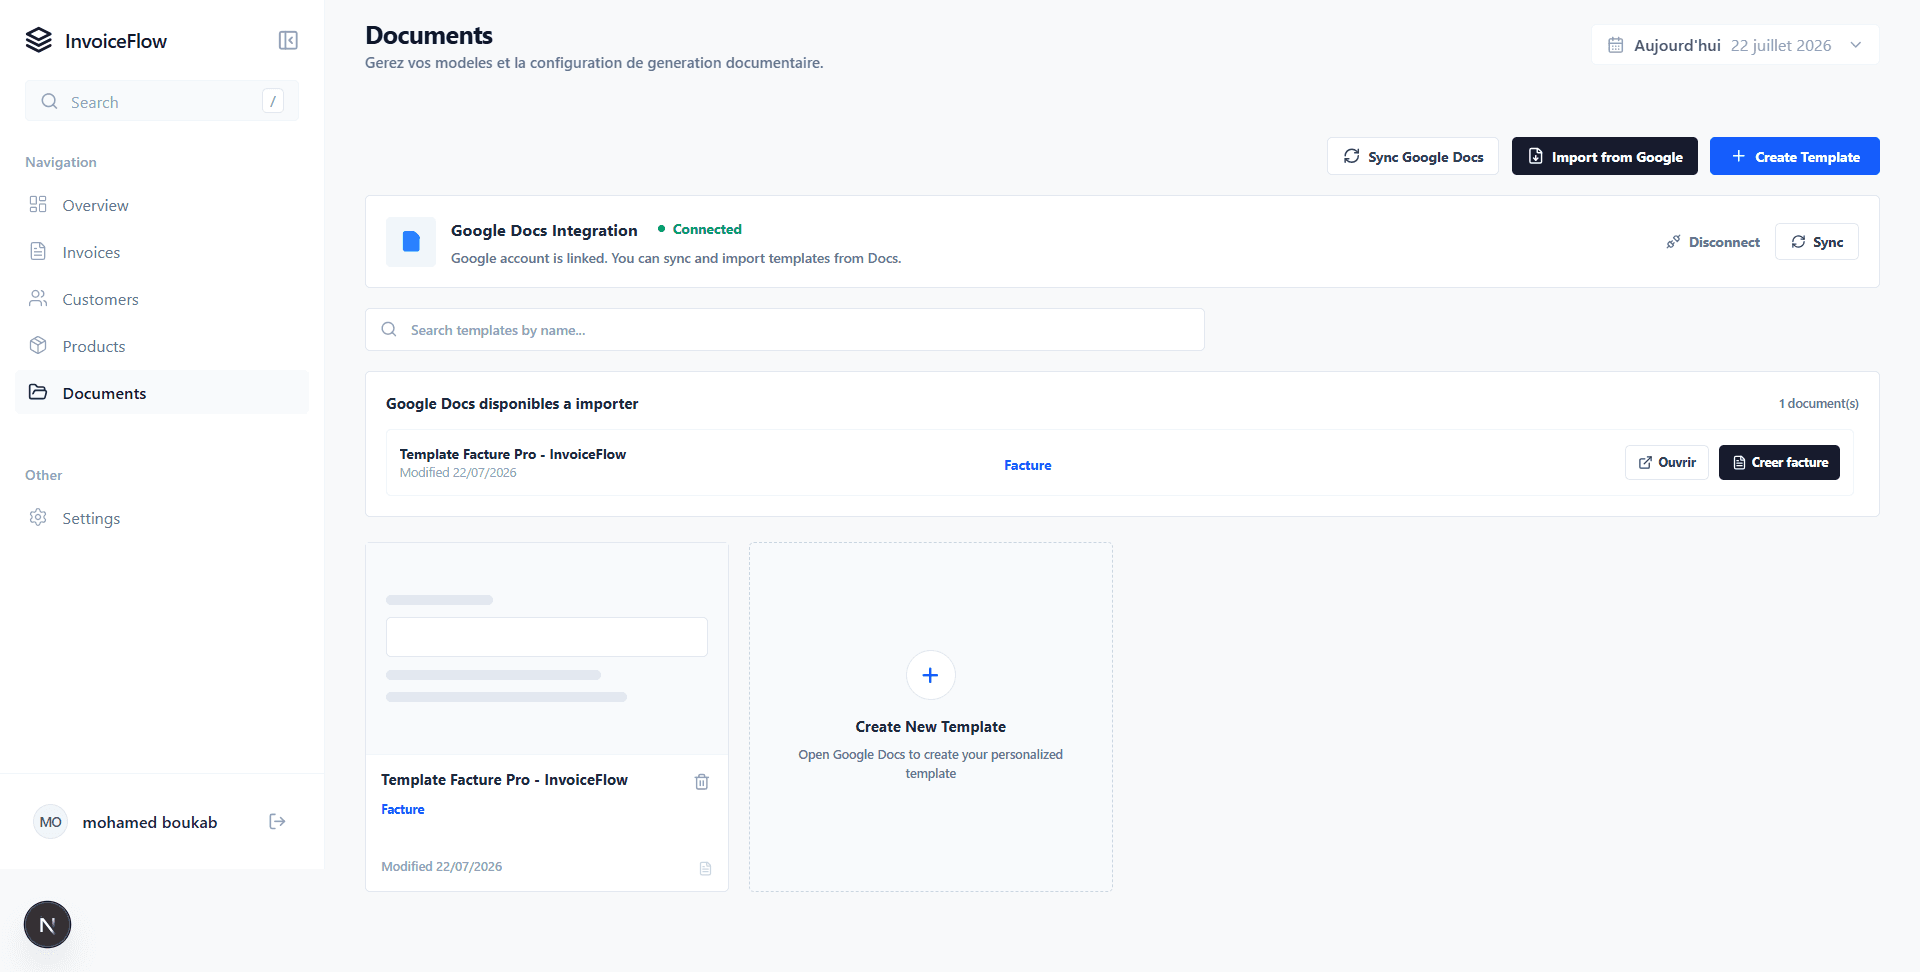Screen dimensions: 1920x972
Task: Open Settings from the sidebar
Action: click(x=162, y=518)
